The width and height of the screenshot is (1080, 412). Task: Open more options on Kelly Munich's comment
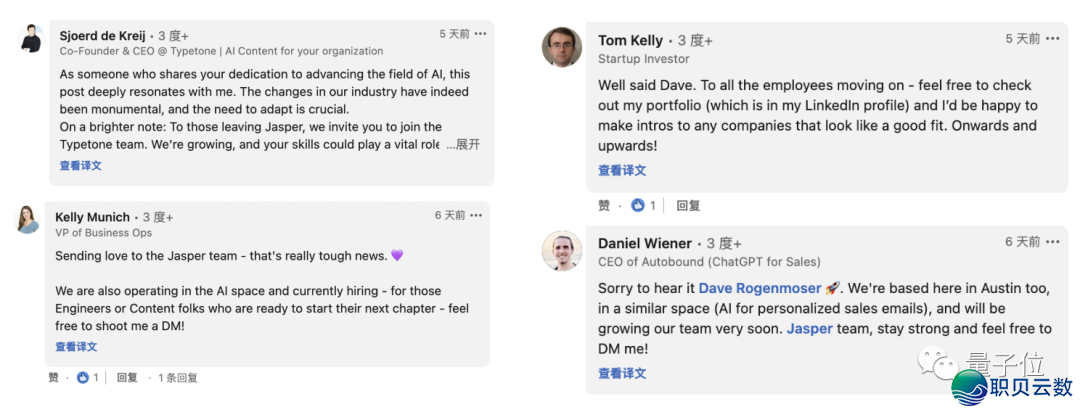[x=477, y=216]
